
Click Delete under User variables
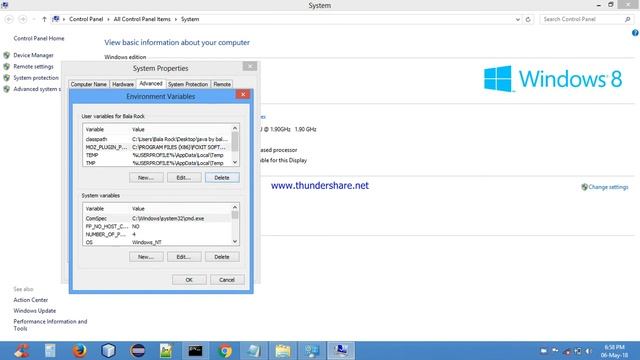tap(222, 178)
